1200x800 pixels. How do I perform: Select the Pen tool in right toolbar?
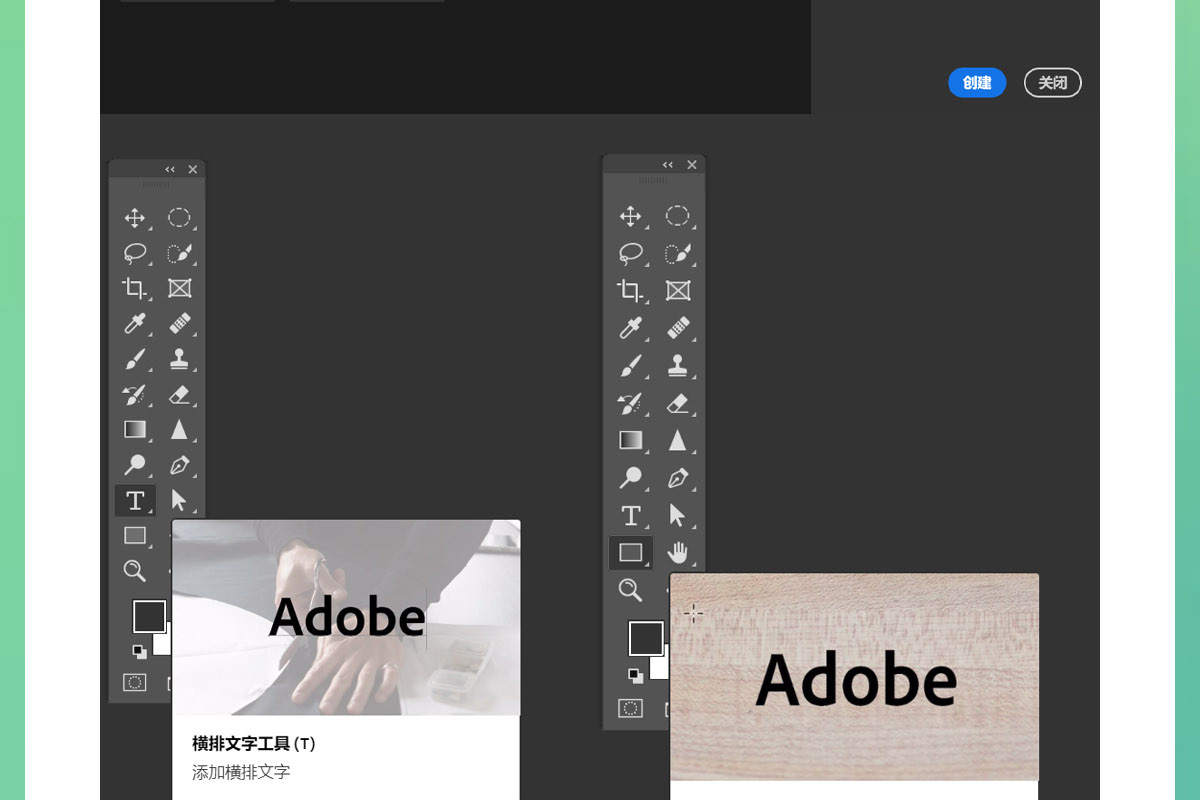tap(678, 477)
